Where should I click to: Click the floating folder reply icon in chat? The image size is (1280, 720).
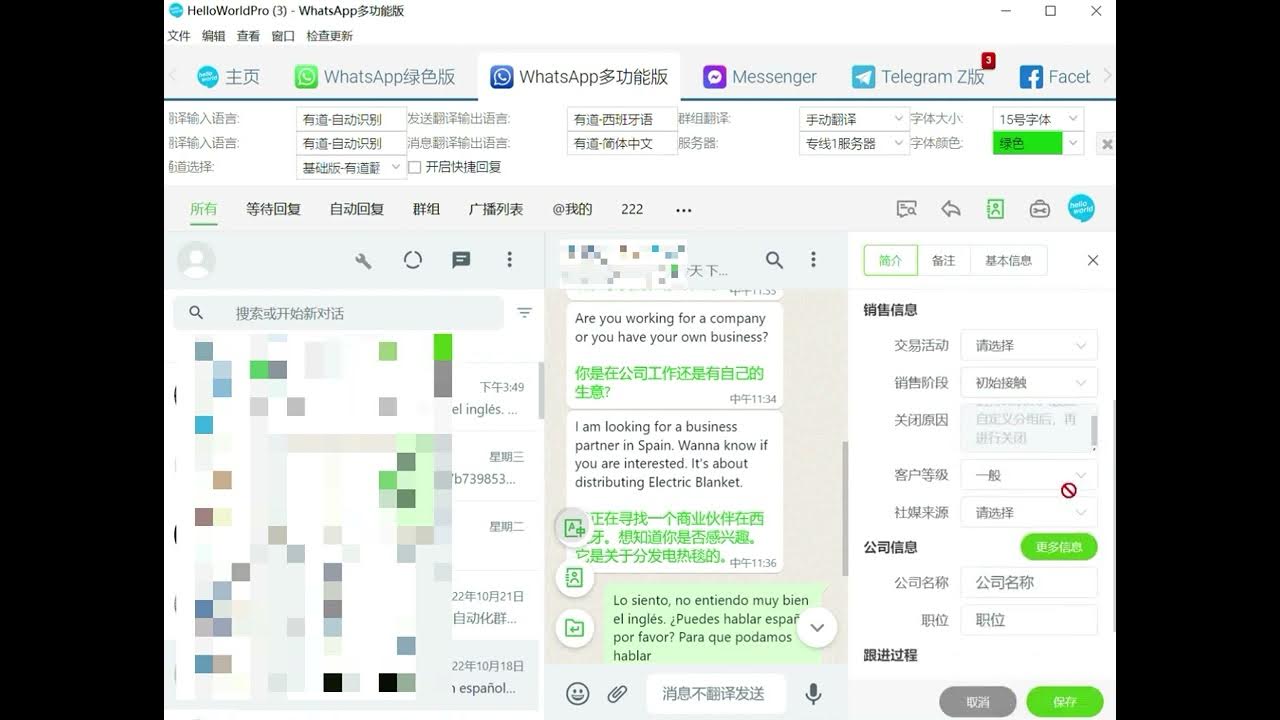tap(575, 628)
